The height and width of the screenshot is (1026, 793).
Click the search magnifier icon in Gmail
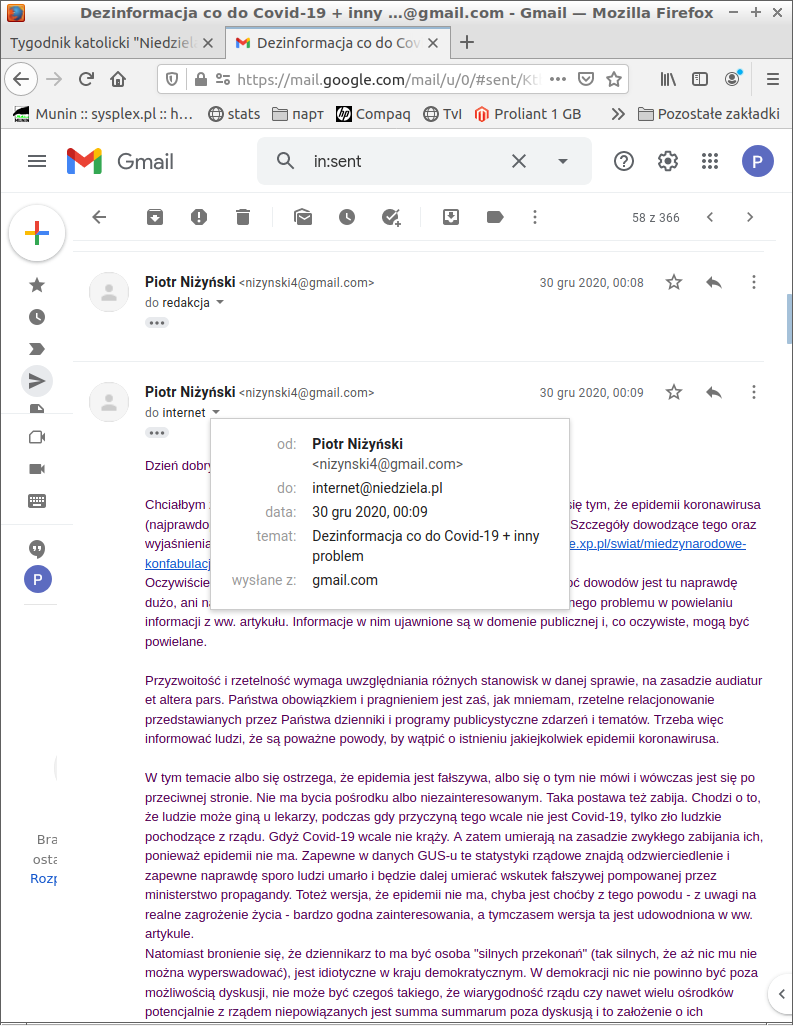tap(285, 161)
